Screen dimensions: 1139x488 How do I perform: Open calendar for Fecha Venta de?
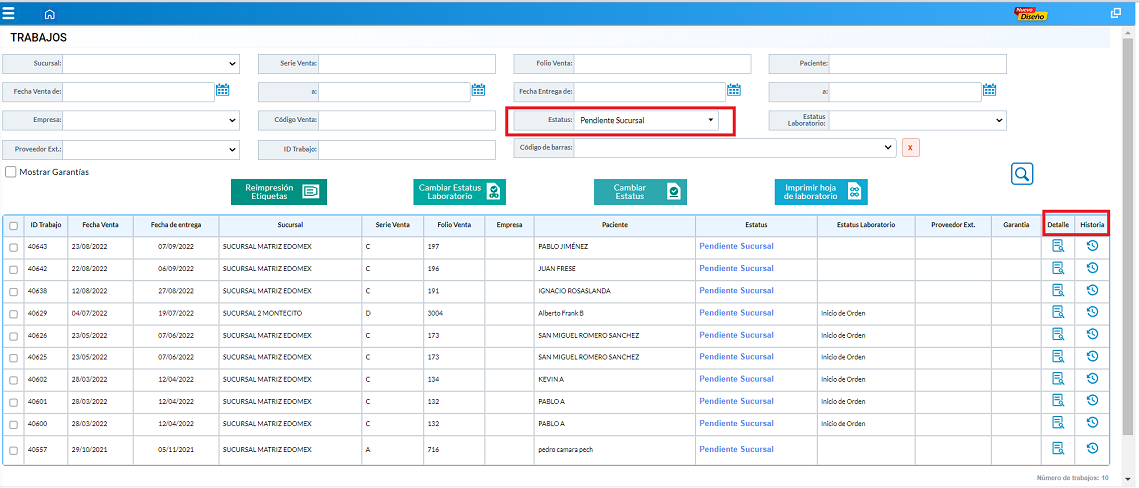point(222,90)
